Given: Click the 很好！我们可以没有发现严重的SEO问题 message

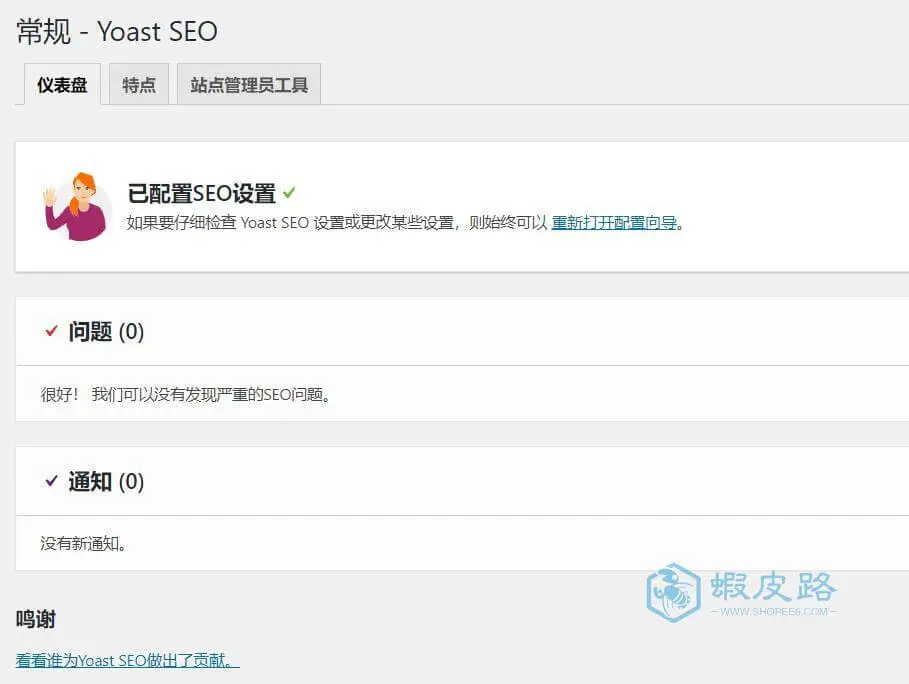Looking at the screenshot, I should point(186,395).
